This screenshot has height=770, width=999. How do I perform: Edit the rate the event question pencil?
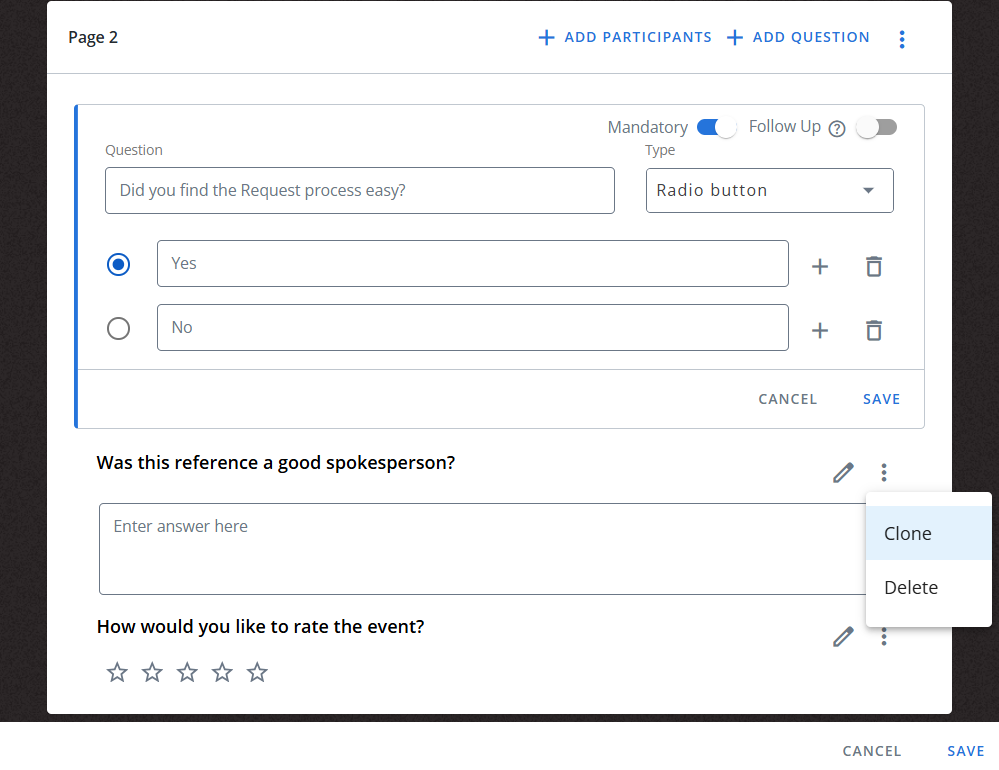coord(843,637)
